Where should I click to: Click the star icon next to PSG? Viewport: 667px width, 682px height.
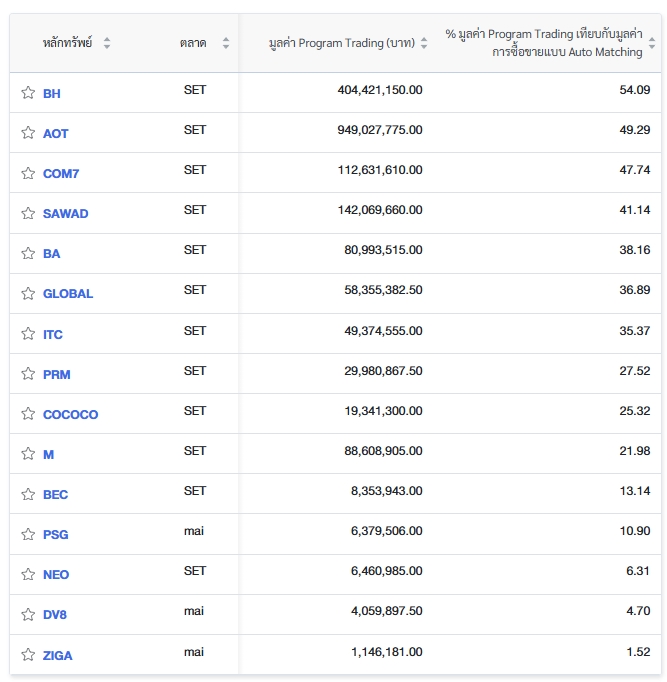point(28,534)
